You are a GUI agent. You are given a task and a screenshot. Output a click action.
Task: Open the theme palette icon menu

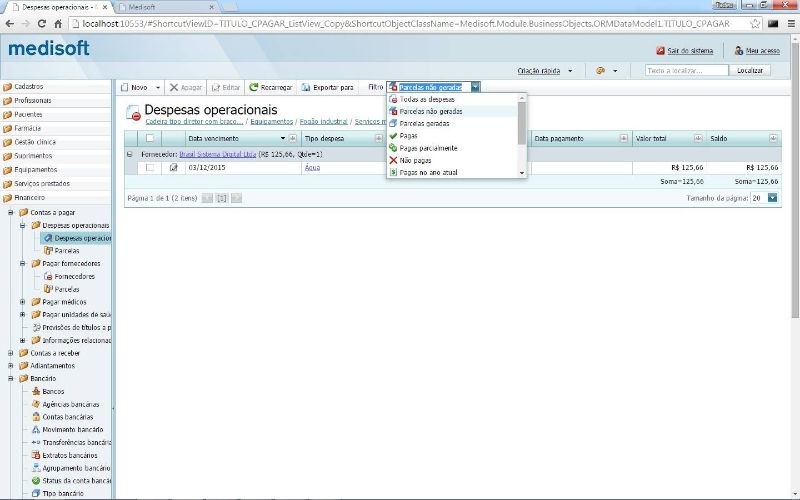[x=600, y=71]
